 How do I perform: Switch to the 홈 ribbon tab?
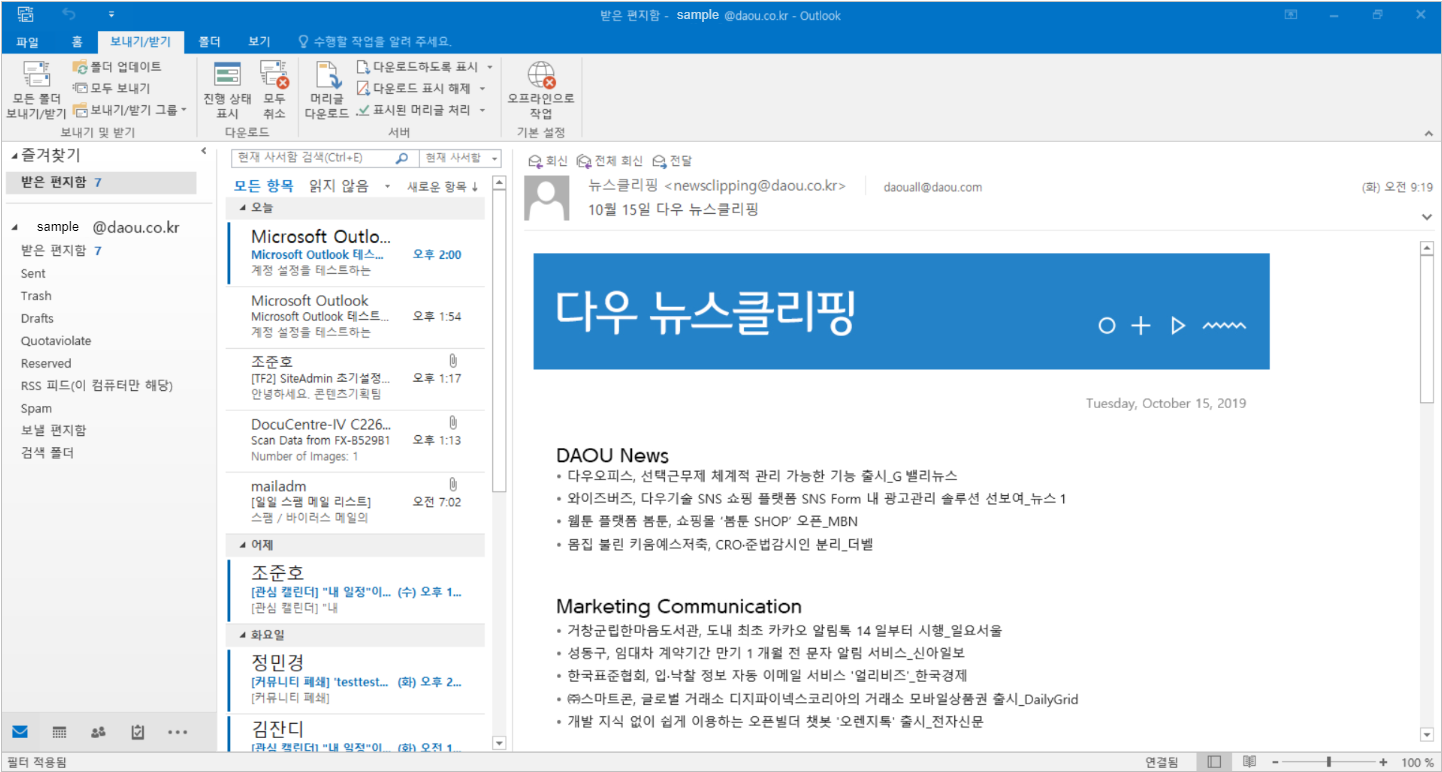pyautogui.click(x=77, y=42)
